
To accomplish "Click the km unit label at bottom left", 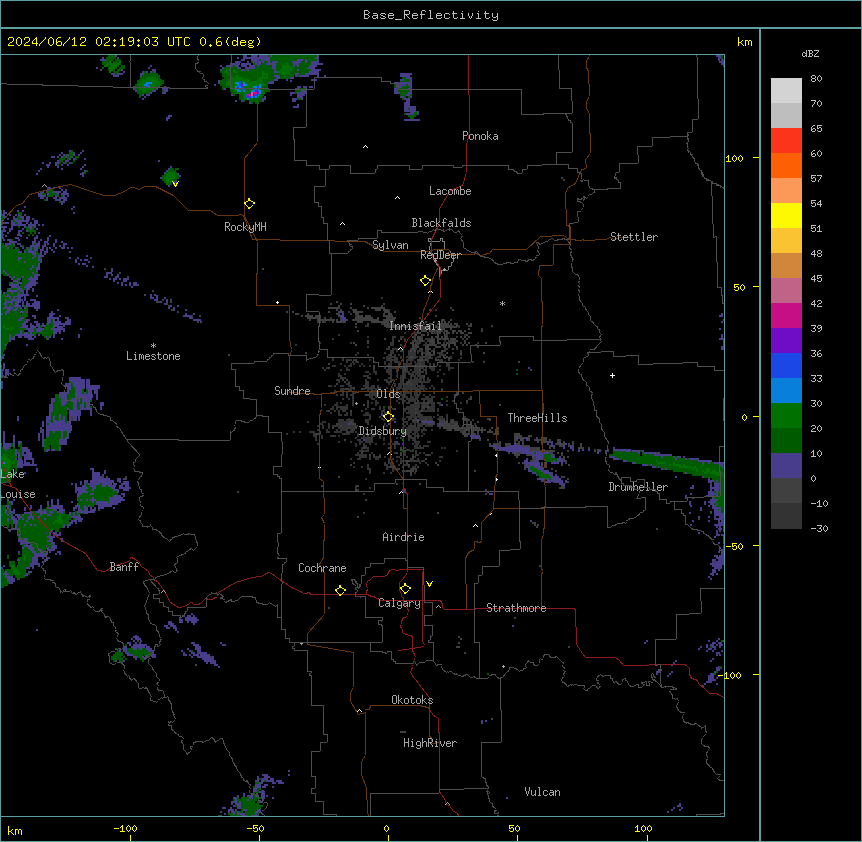I will 15,830.
